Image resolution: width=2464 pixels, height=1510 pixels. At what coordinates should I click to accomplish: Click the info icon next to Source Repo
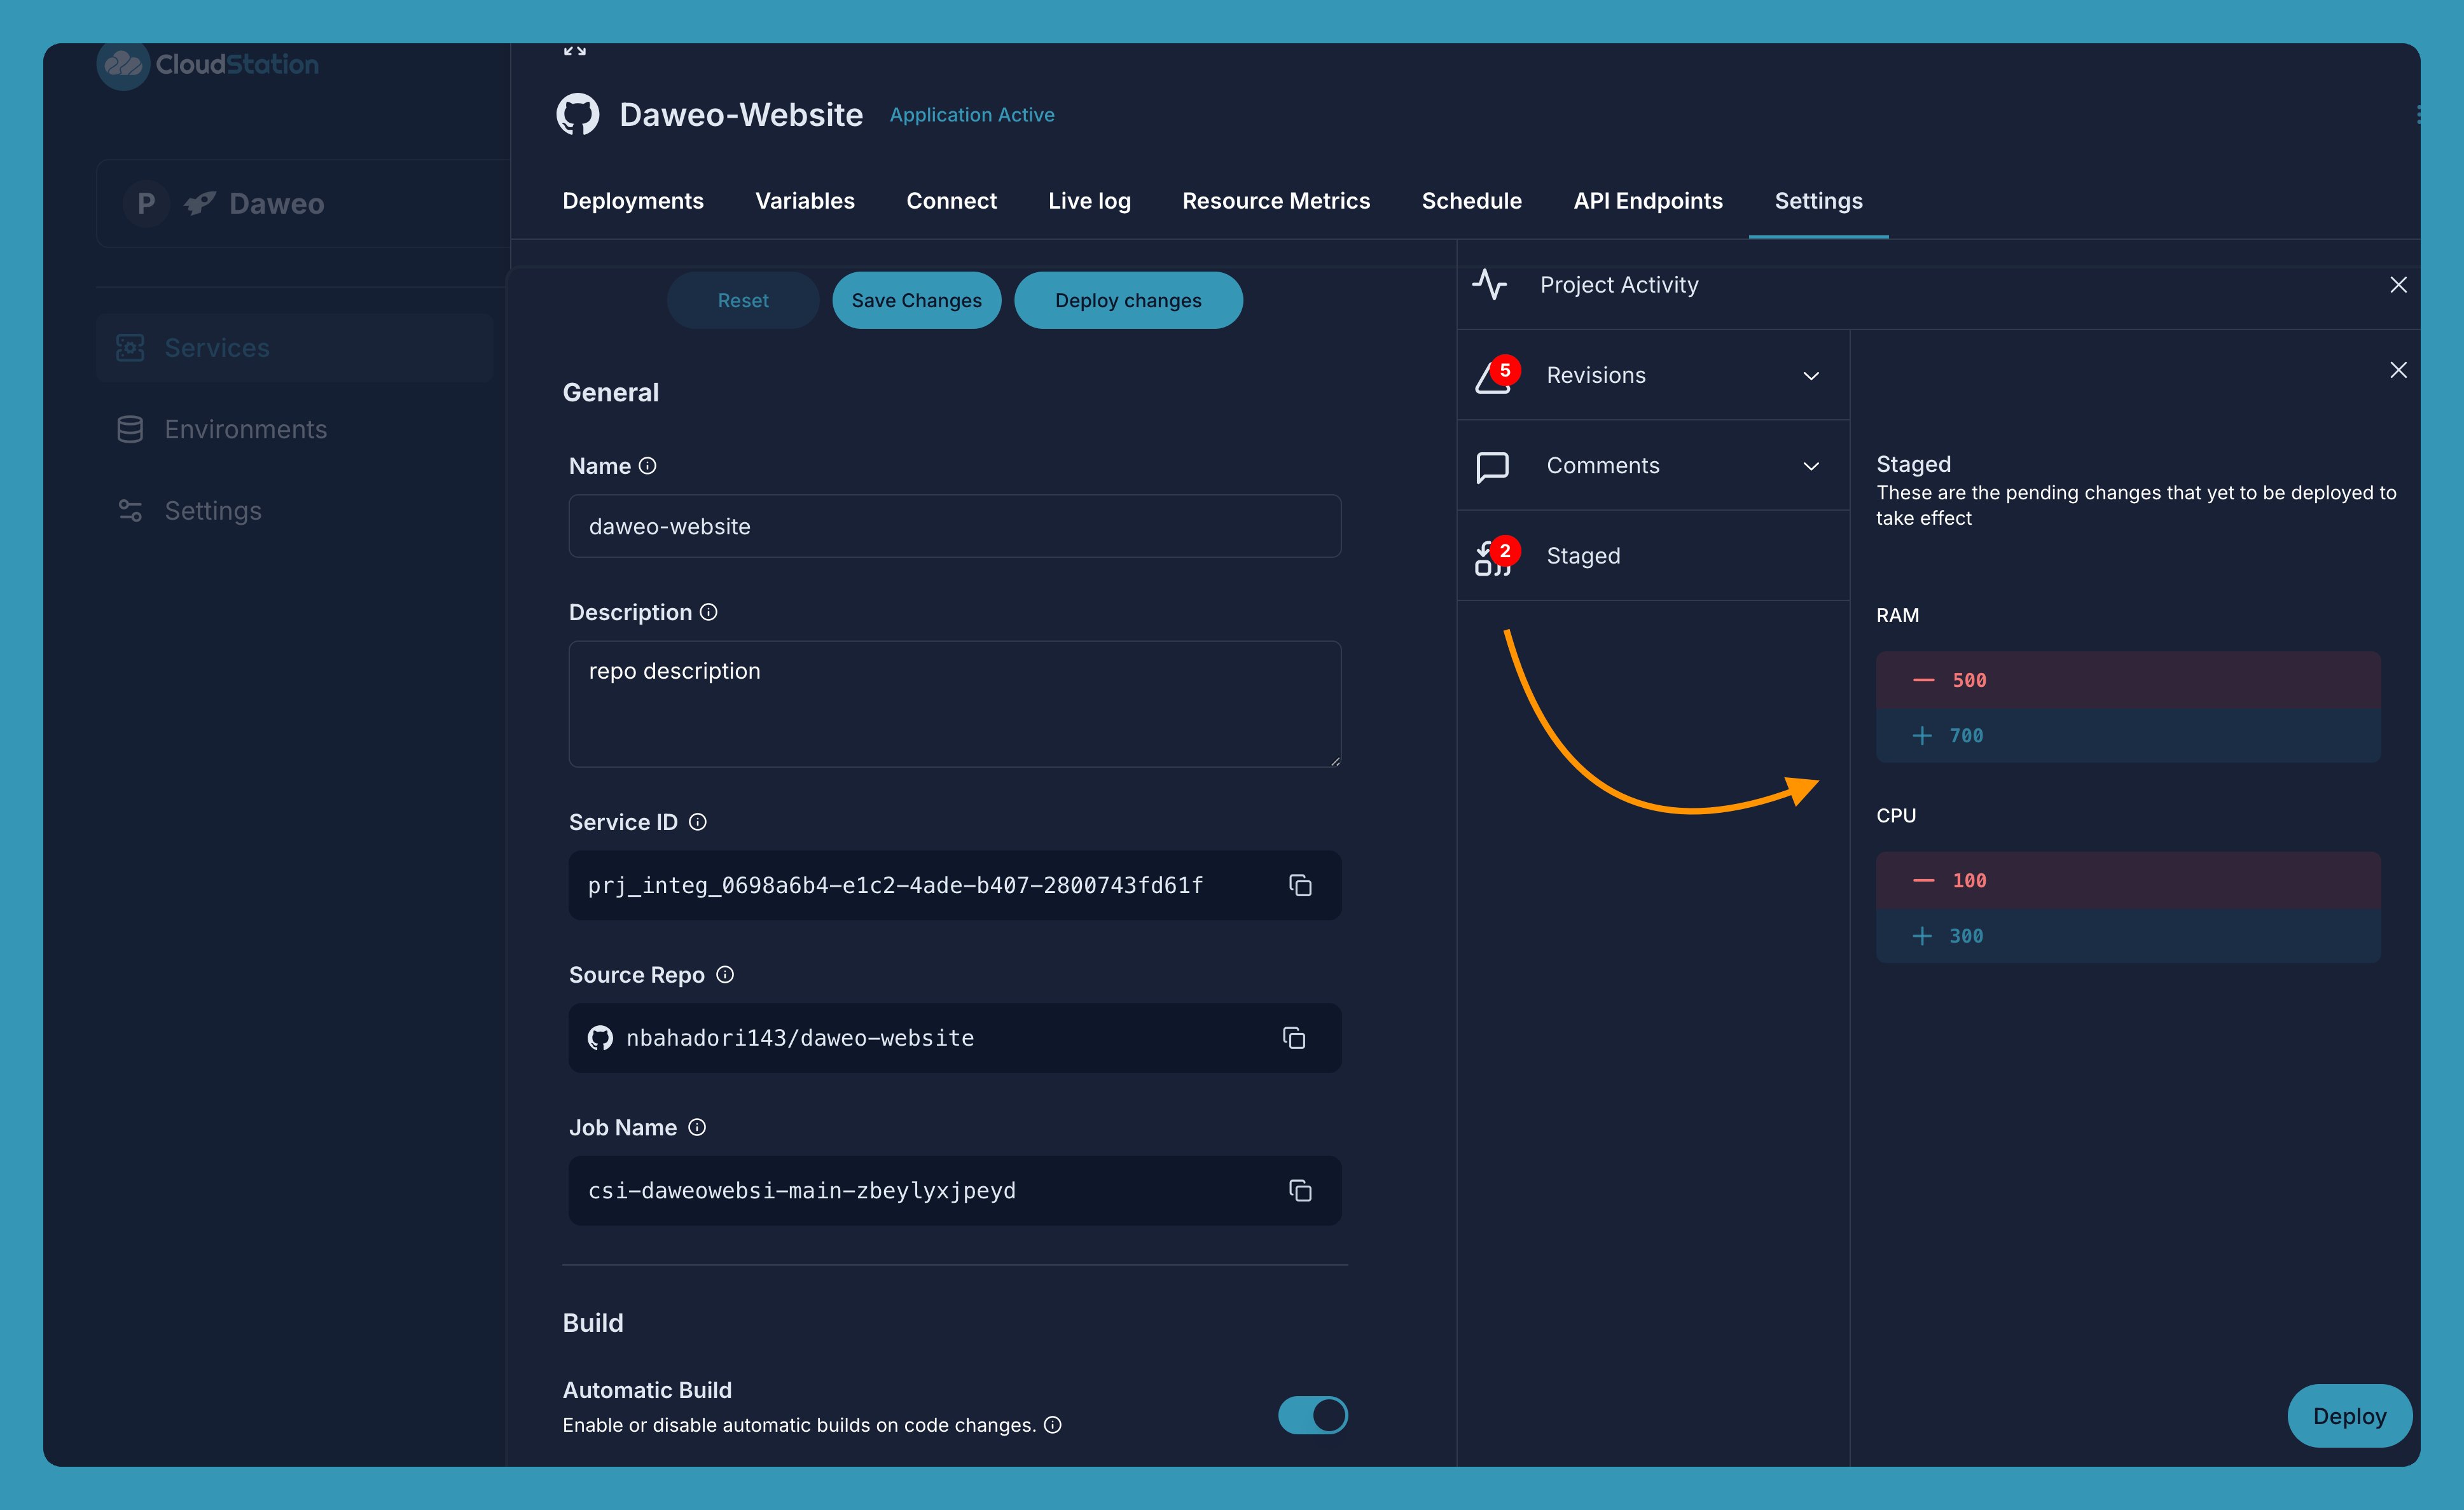click(726, 975)
